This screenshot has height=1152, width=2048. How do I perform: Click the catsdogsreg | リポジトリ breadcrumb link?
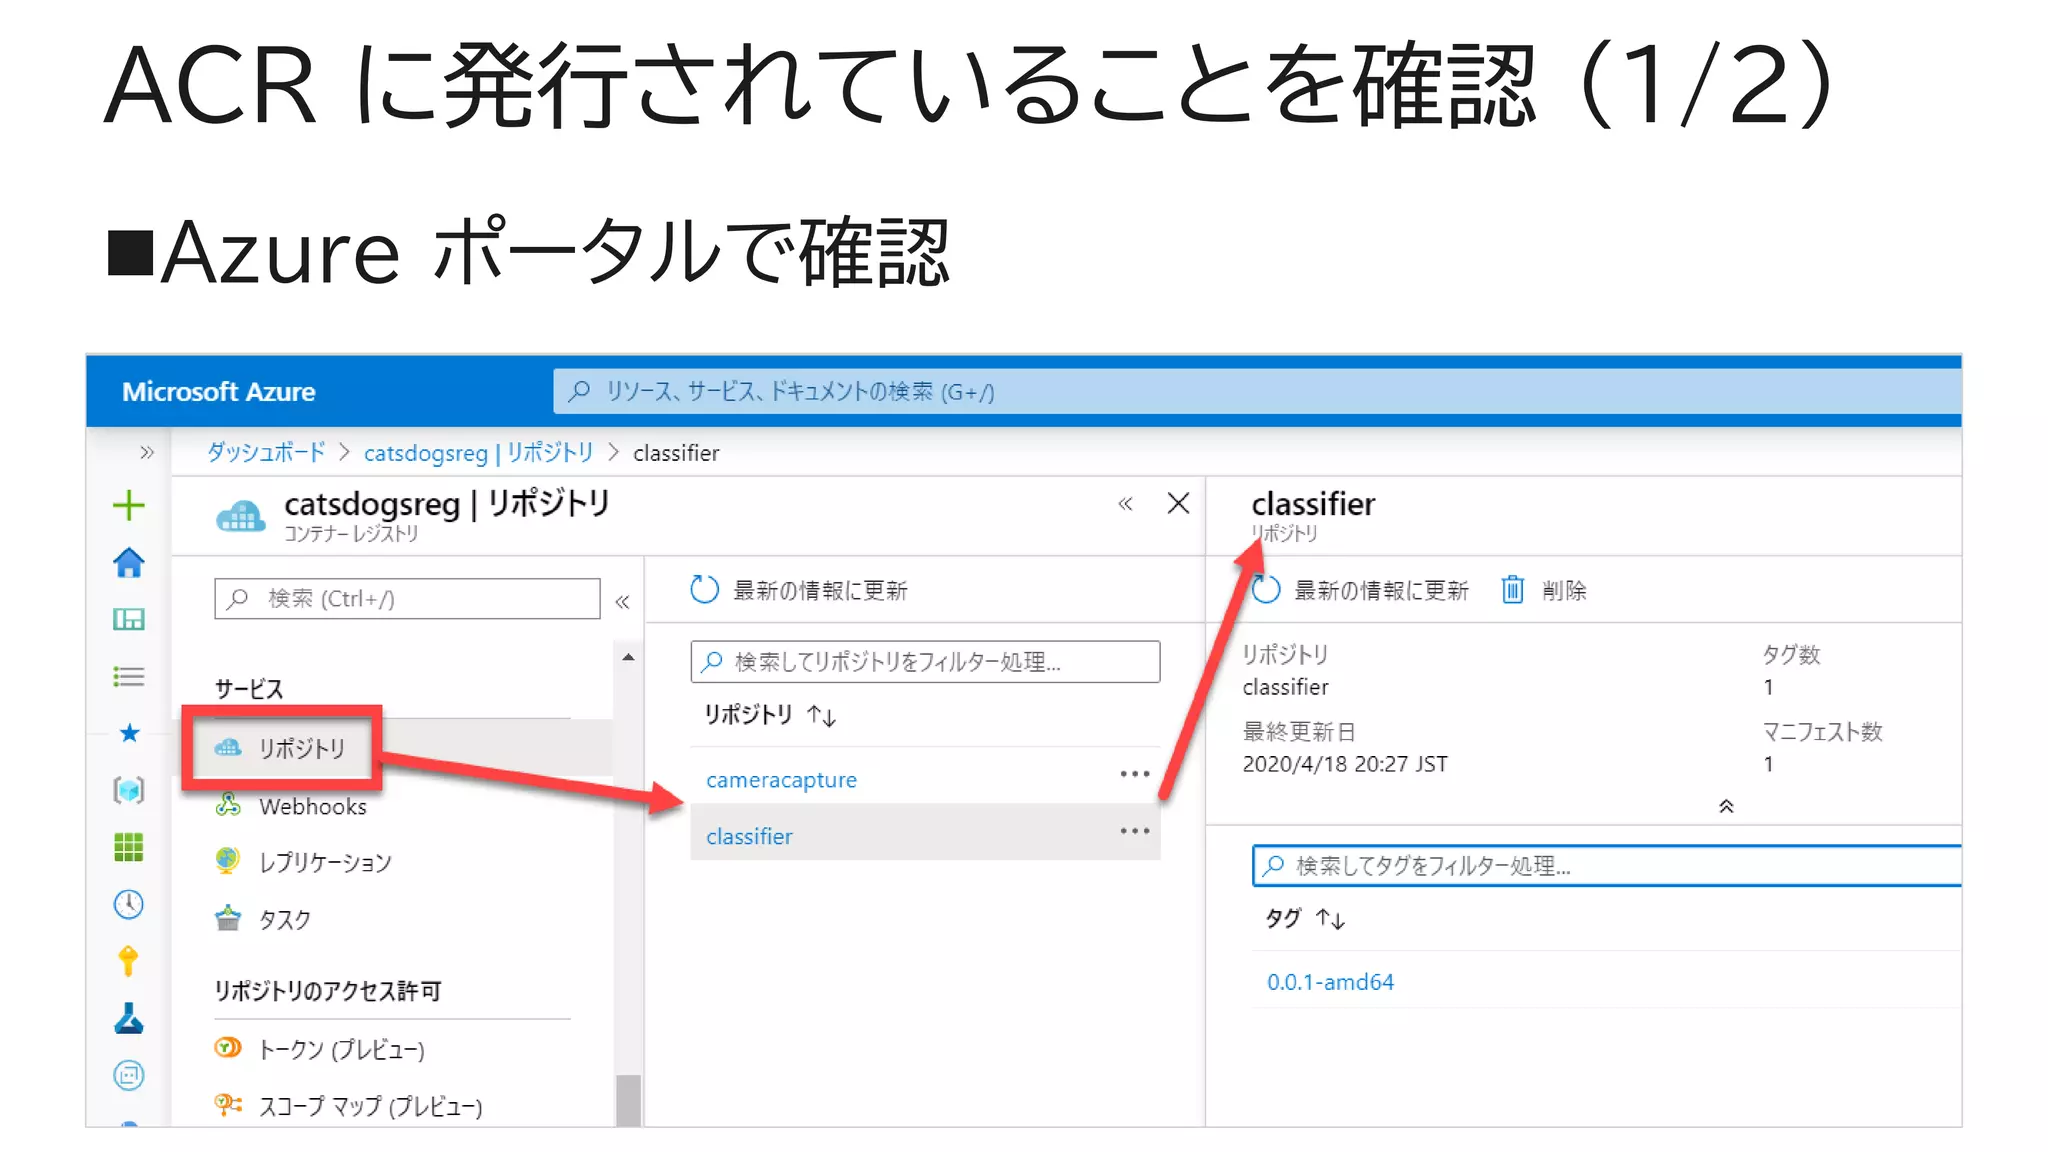tap(479, 453)
